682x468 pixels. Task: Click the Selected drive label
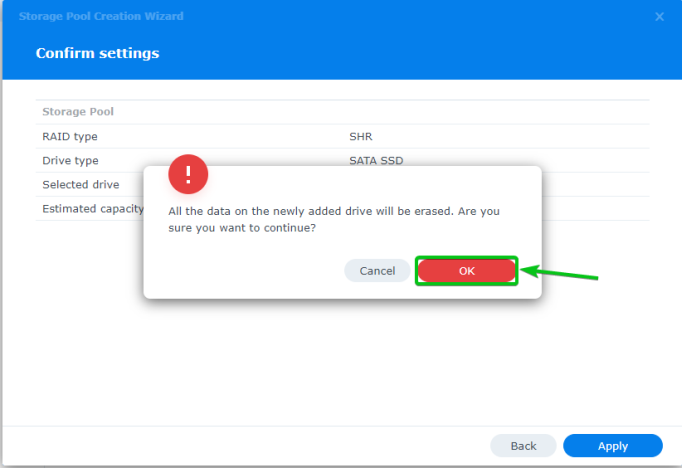pos(81,185)
